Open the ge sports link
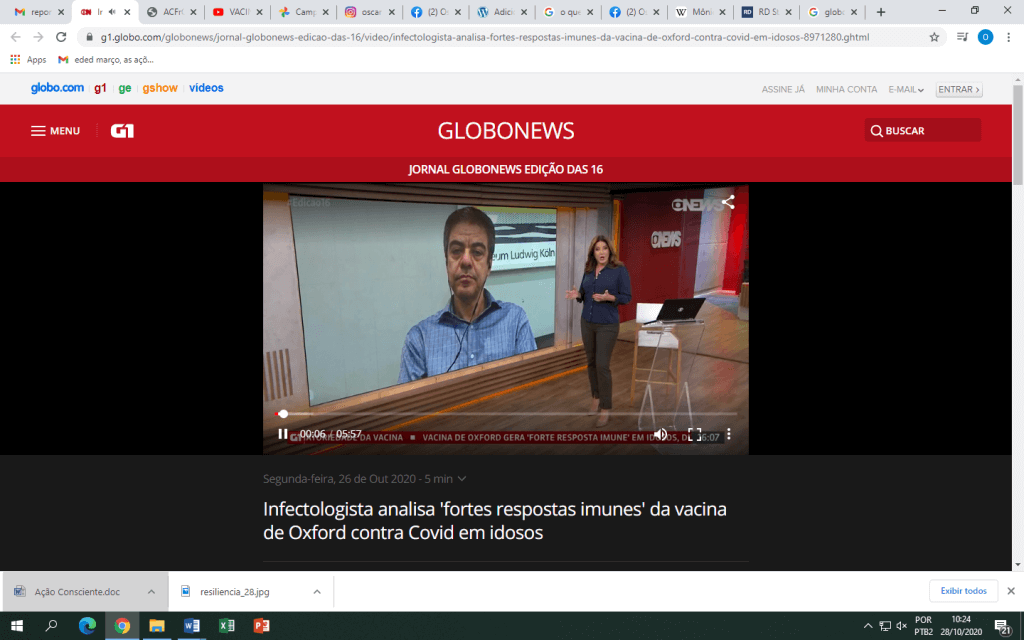Screen dimensions: 1024x640 (x=125, y=88)
